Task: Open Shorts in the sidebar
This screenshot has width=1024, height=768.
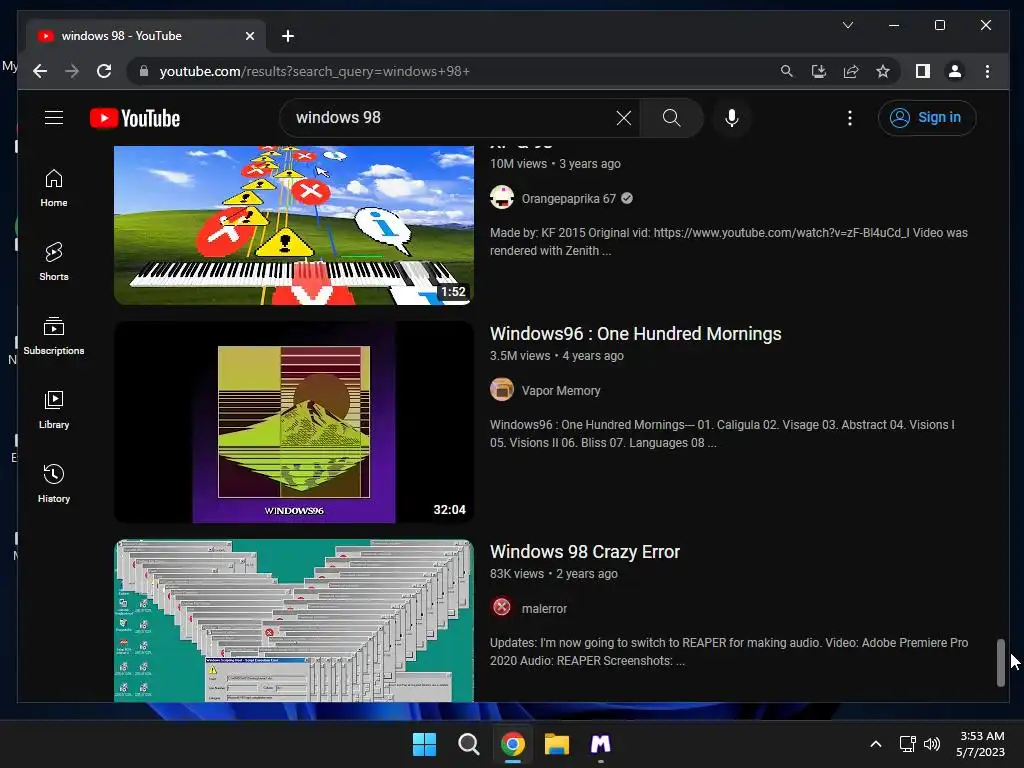Action: (54, 262)
